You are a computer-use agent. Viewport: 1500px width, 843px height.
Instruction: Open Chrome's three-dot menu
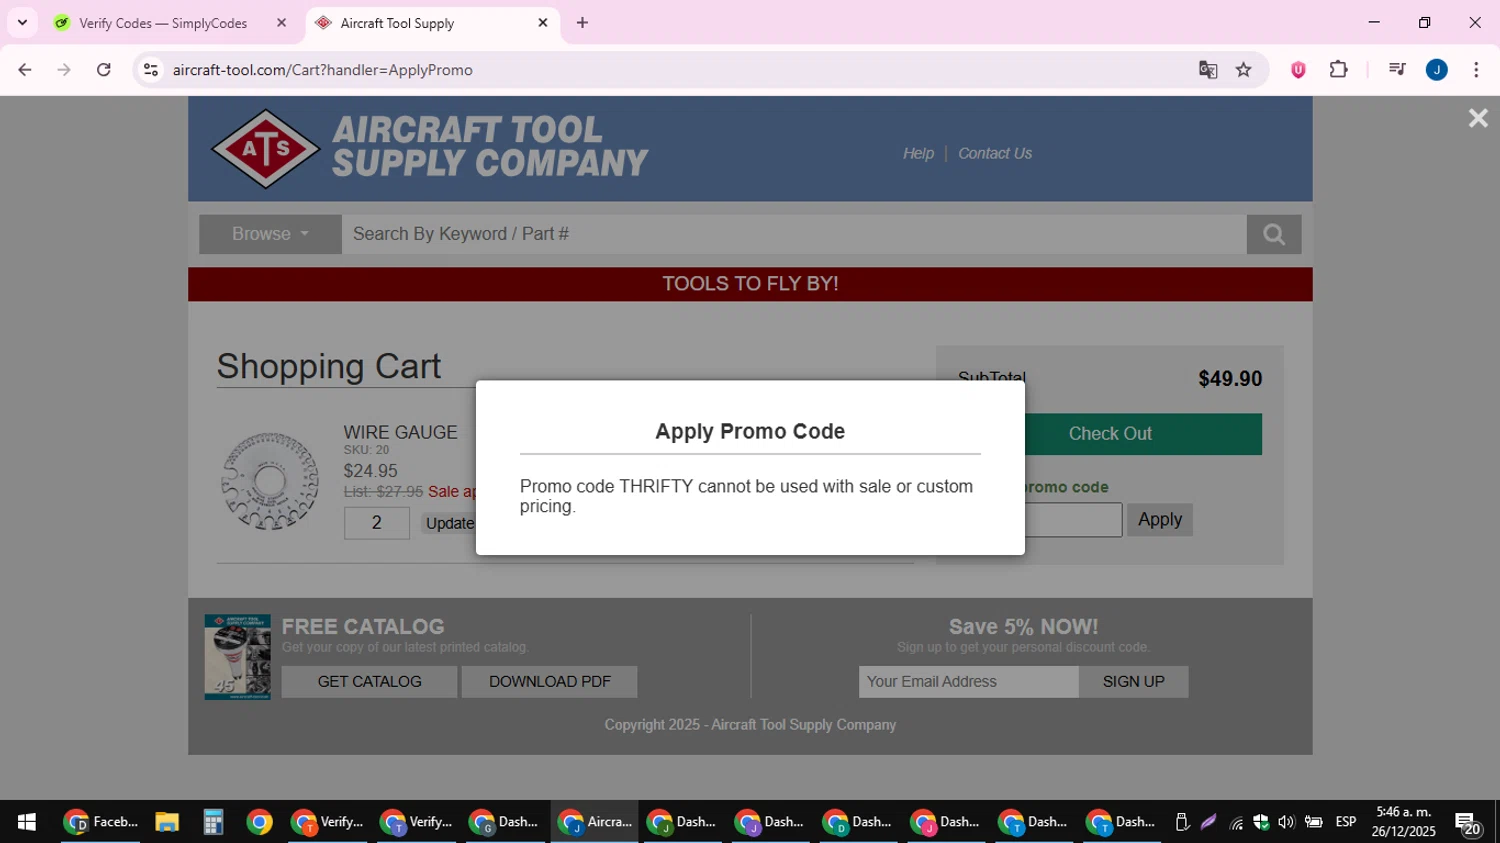pos(1476,70)
